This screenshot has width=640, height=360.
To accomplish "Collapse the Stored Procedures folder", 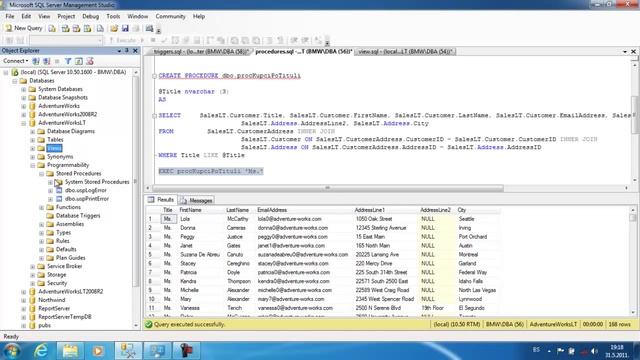I will (42, 173).
